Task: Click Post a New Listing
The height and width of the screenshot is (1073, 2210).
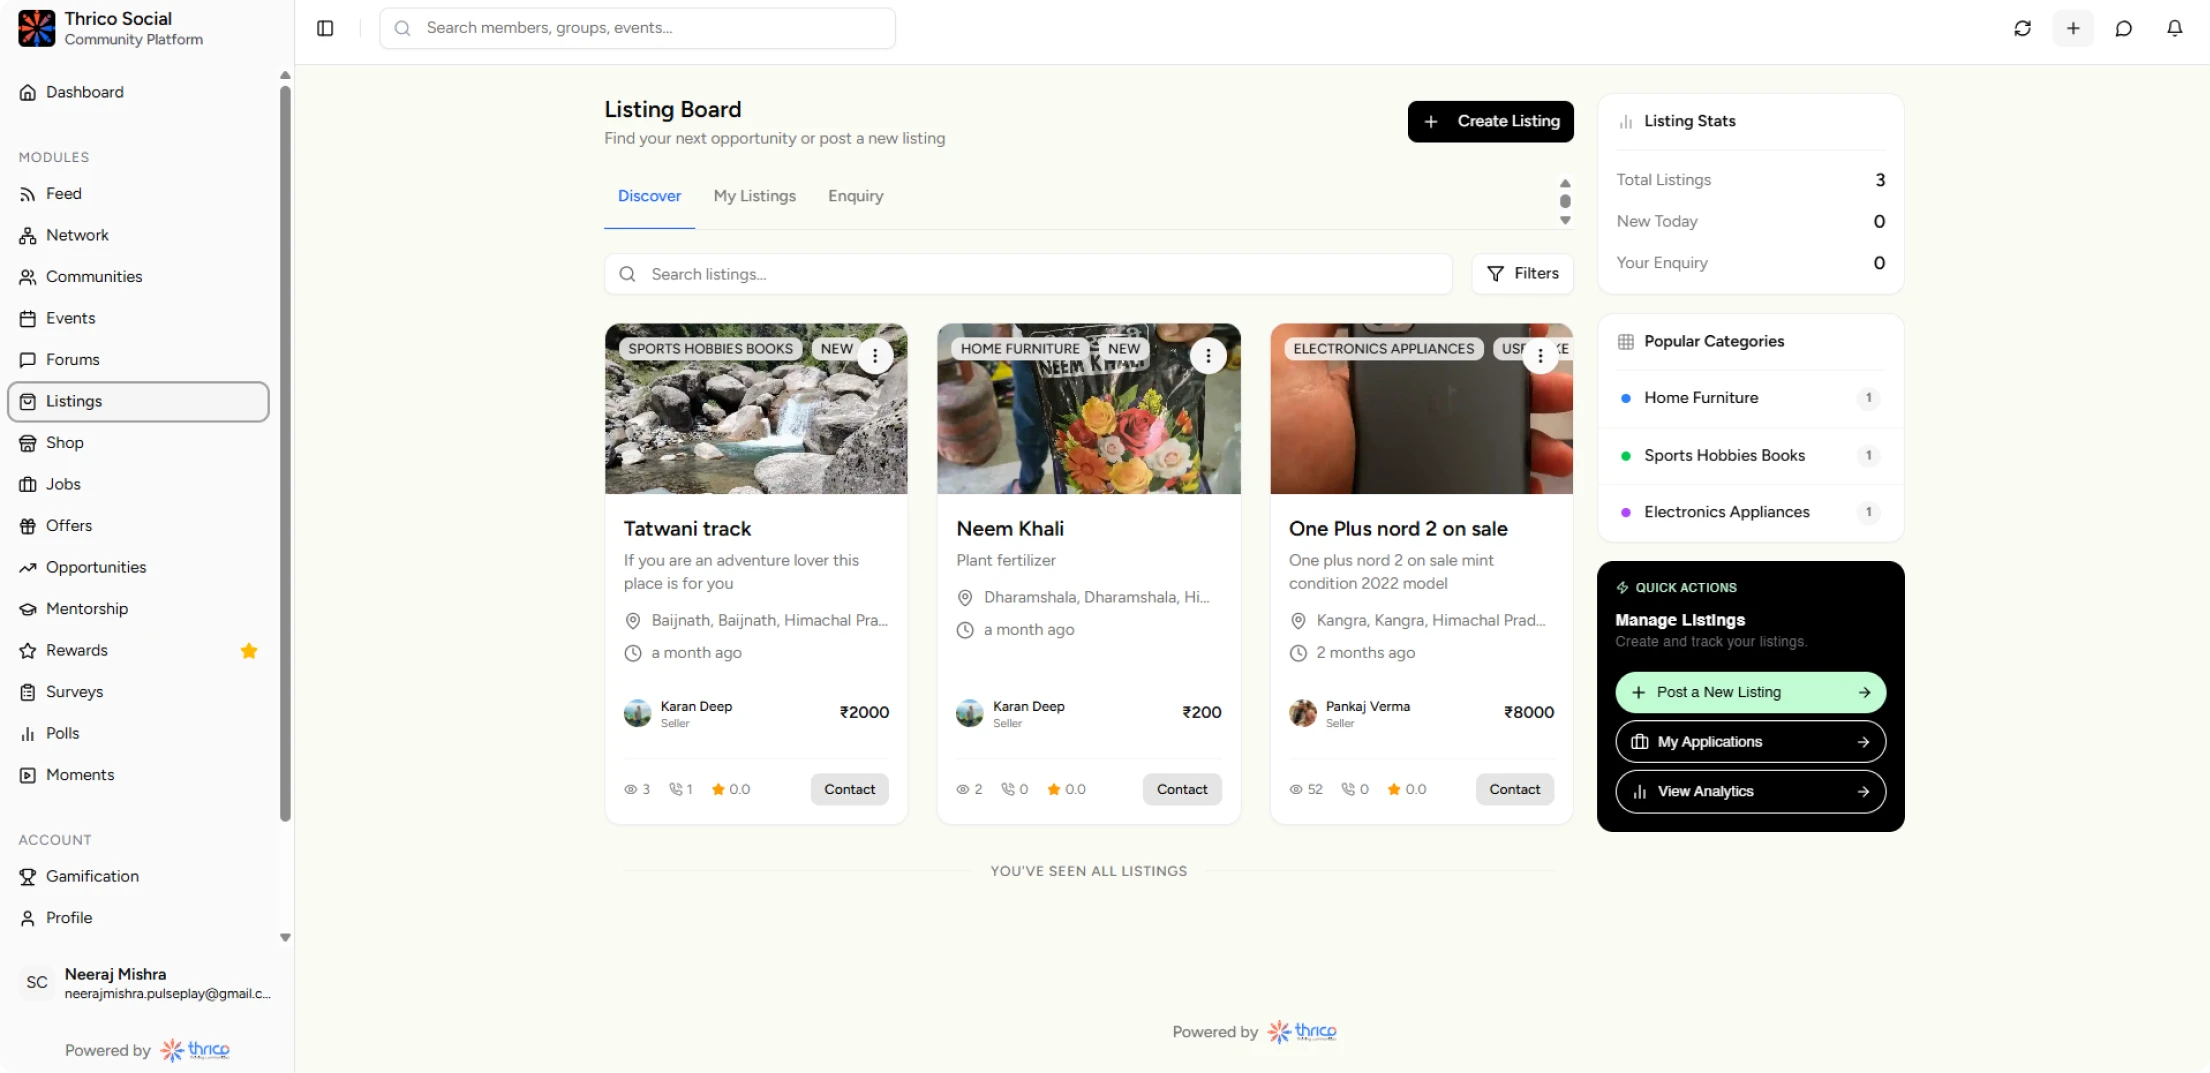Action: point(1750,692)
